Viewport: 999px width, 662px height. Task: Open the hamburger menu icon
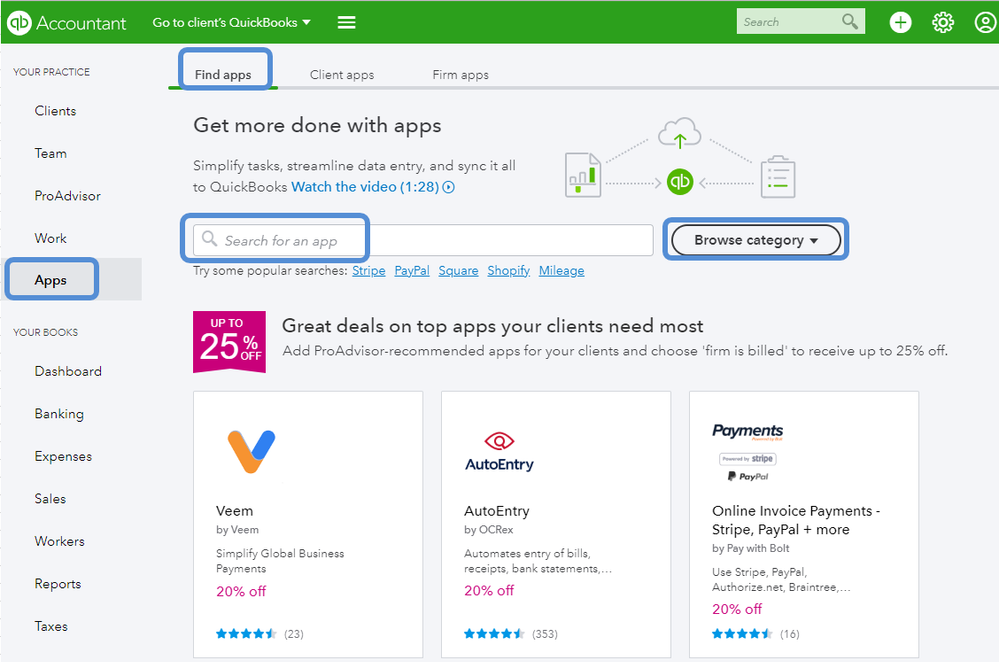347,23
